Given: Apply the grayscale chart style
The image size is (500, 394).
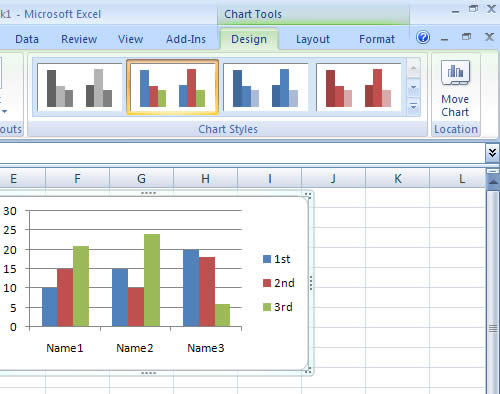Looking at the screenshot, I should 79,87.
